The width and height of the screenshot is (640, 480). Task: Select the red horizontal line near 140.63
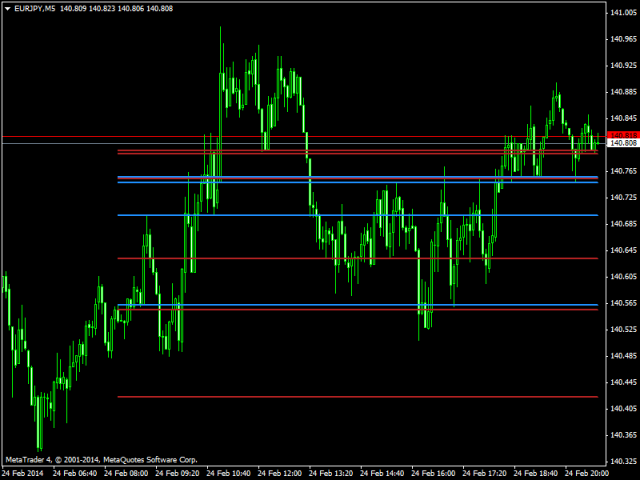(358, 258)
